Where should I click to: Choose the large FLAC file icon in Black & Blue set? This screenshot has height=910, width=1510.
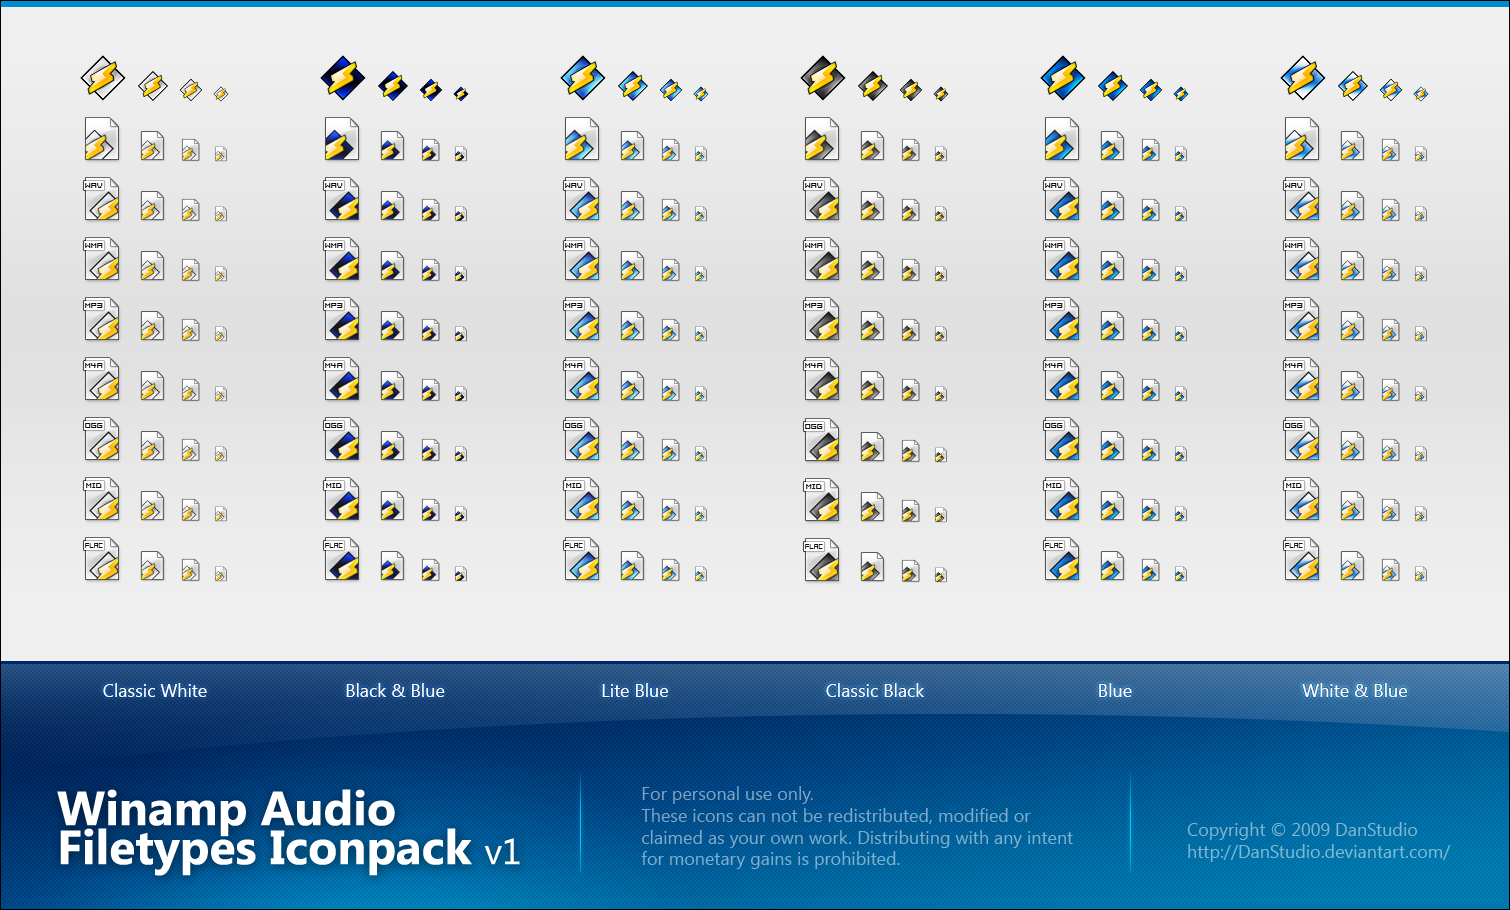[342, 559]
